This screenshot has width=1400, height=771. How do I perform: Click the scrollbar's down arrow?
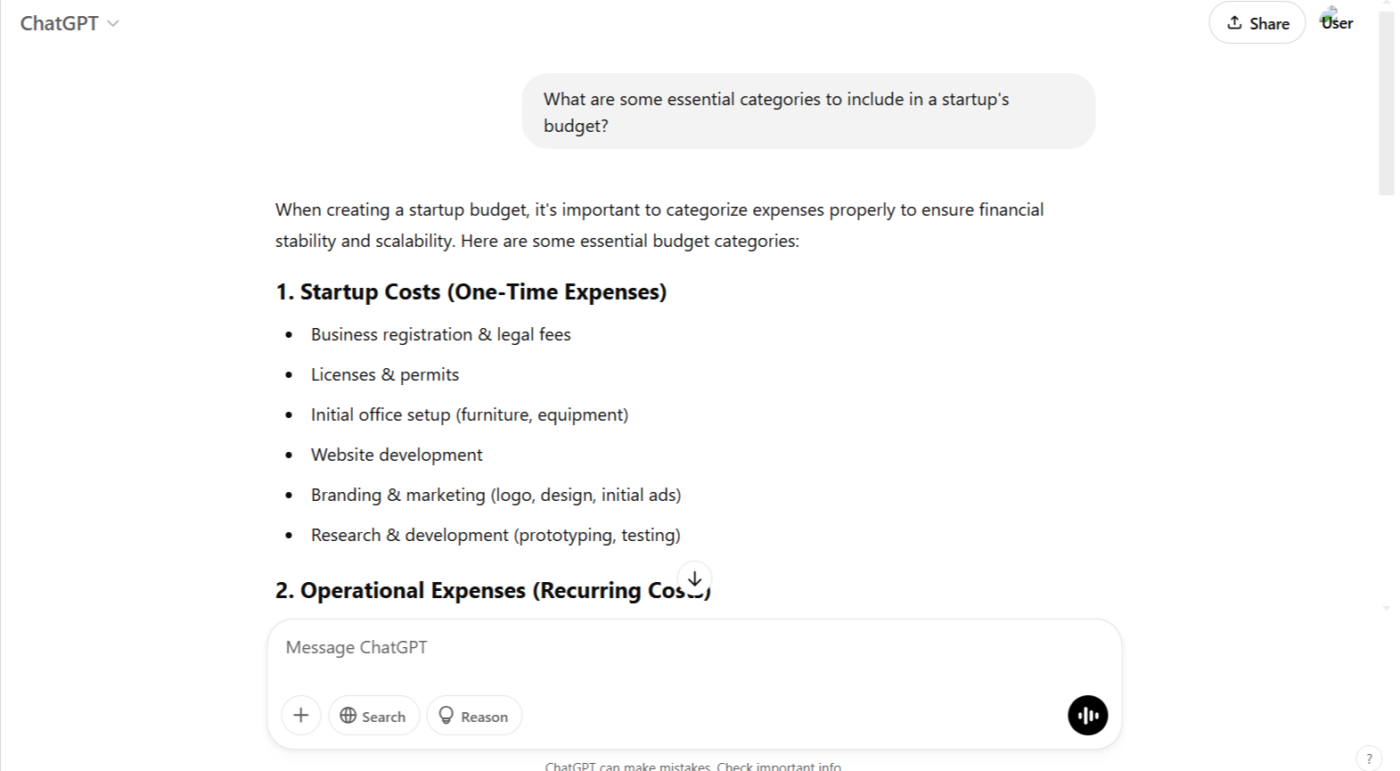pyautogui.click(x=1386, y=607)
